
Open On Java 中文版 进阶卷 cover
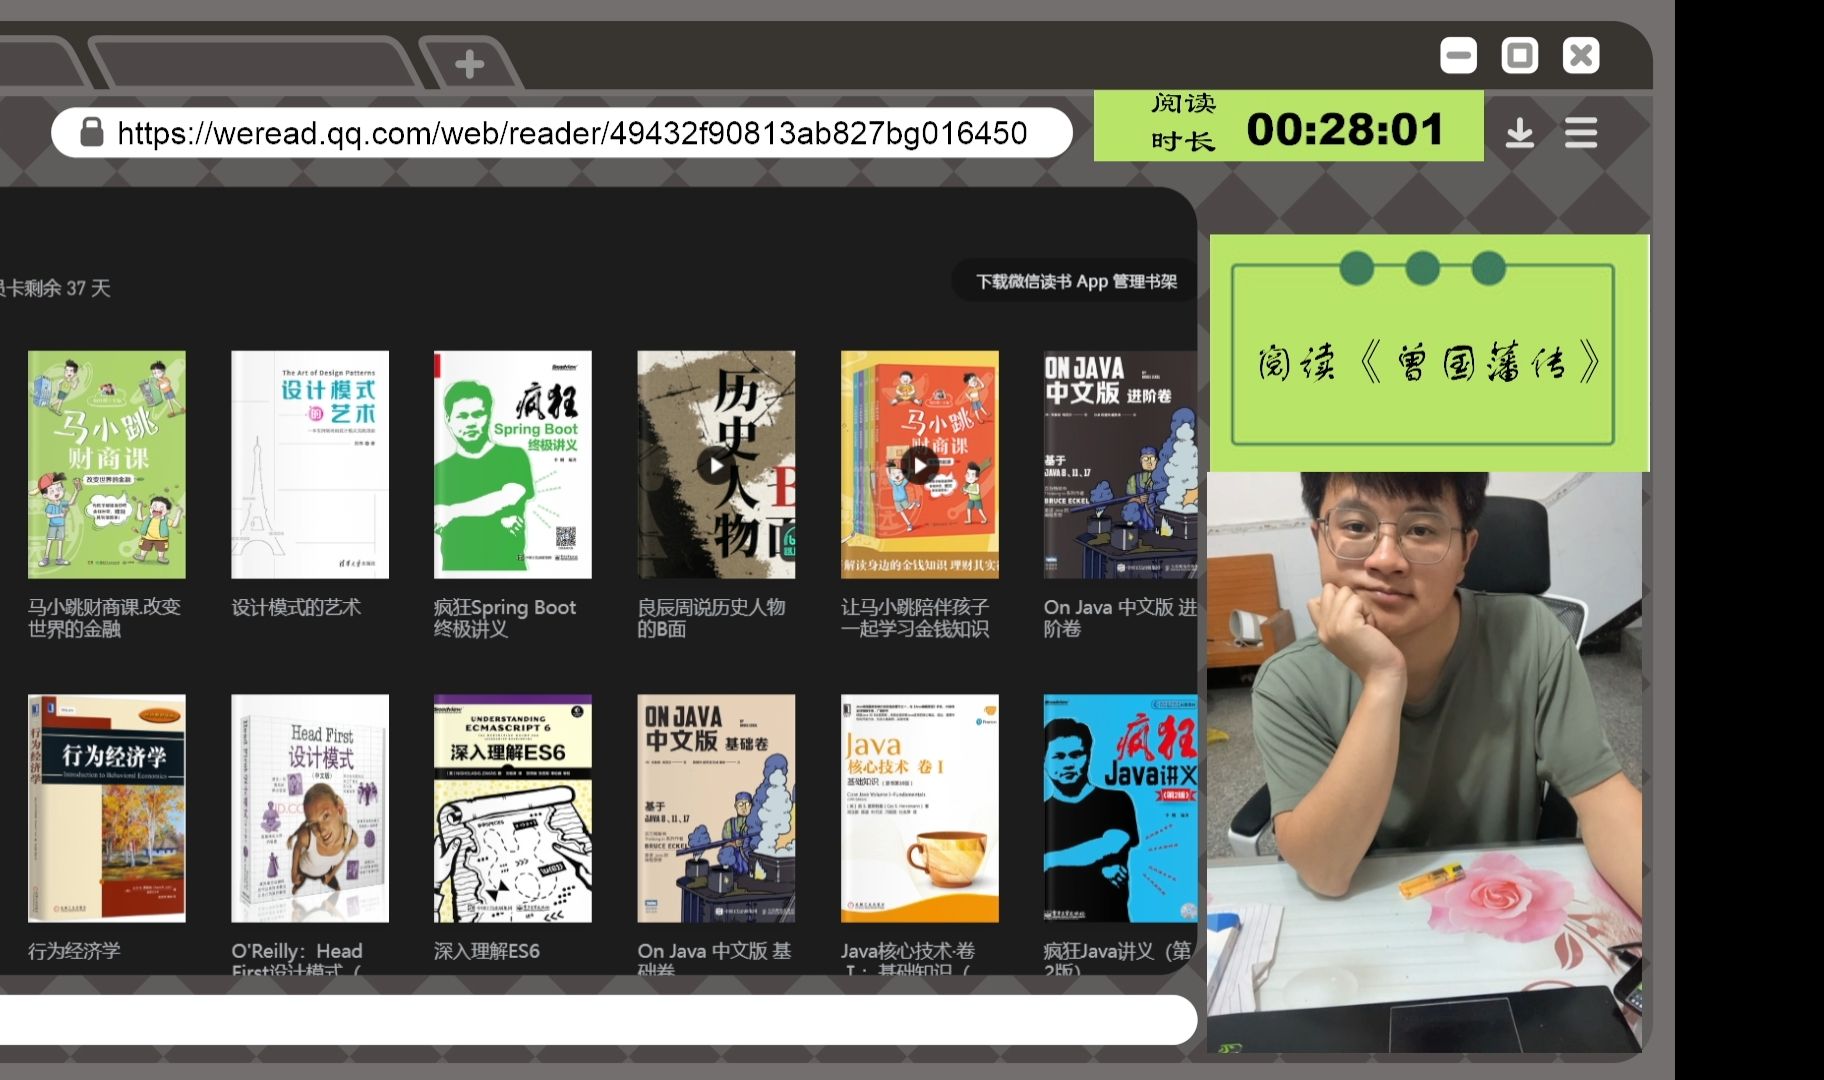[1120, 464]
